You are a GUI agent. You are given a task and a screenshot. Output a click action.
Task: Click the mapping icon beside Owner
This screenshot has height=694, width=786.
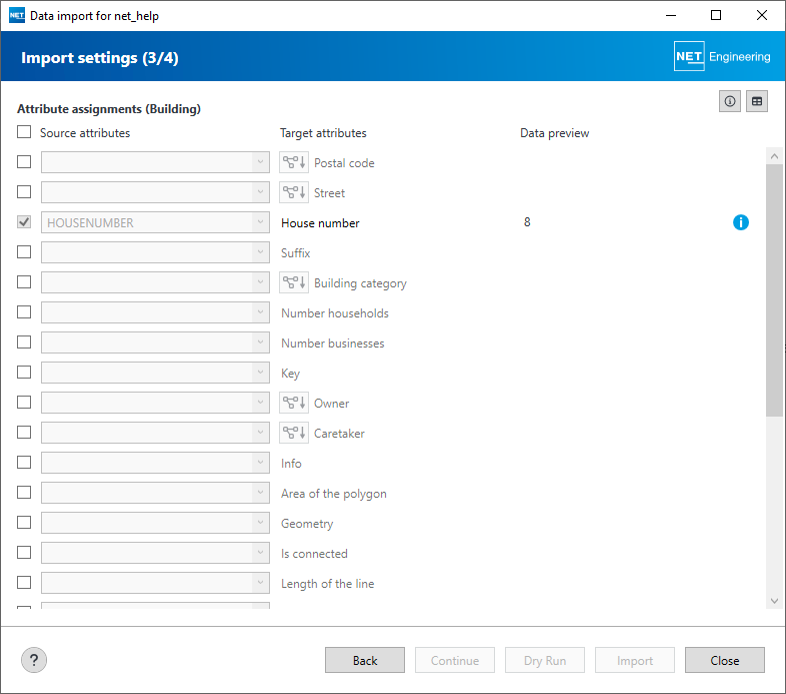tap(294, 403)
